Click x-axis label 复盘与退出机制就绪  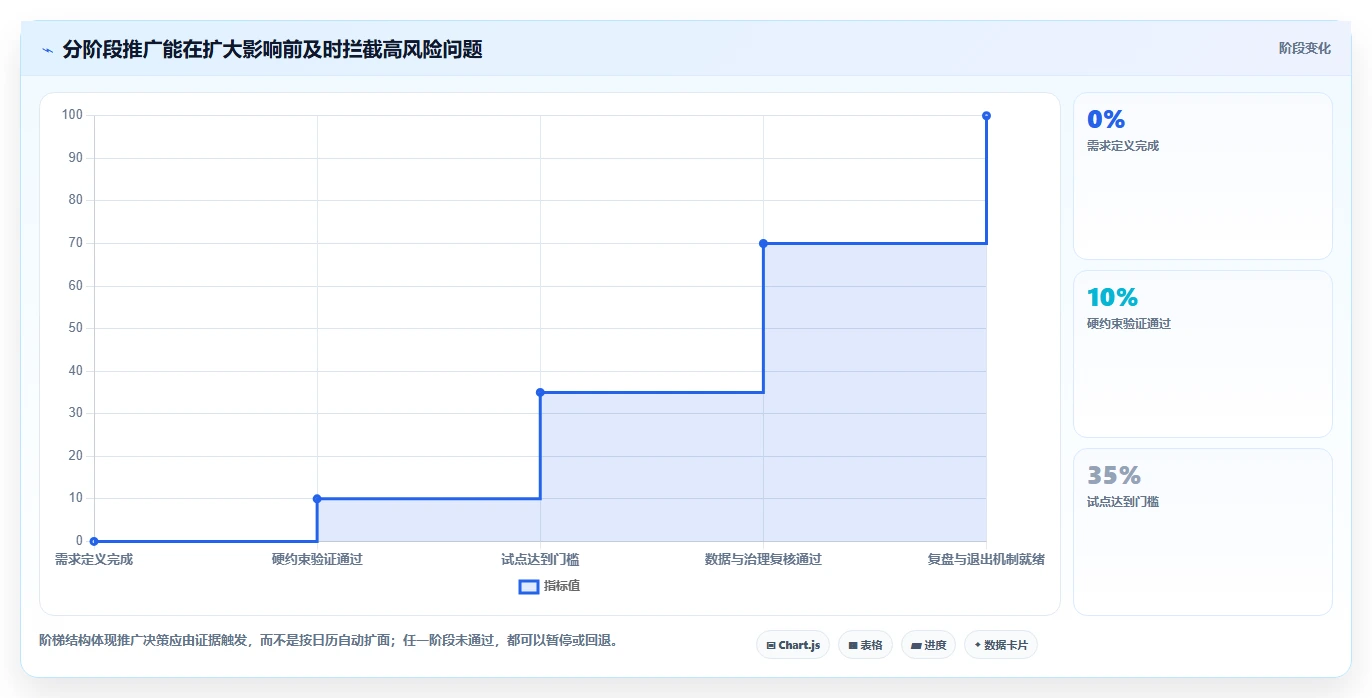pos(986,560)
